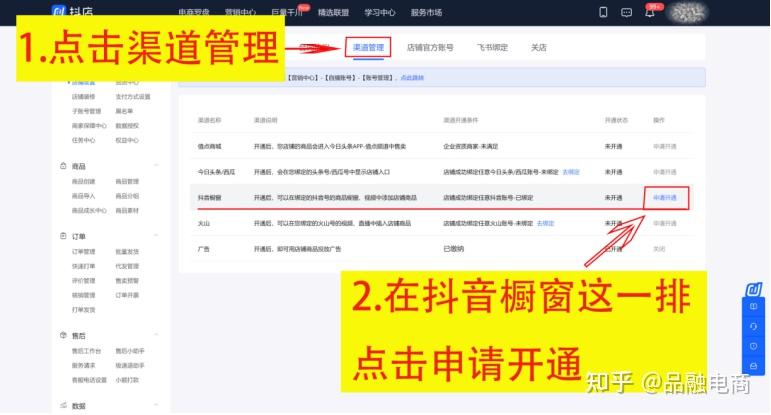Click the 售后 section icon
Viewport: 771px width, 415px height.
click(63, 335)
